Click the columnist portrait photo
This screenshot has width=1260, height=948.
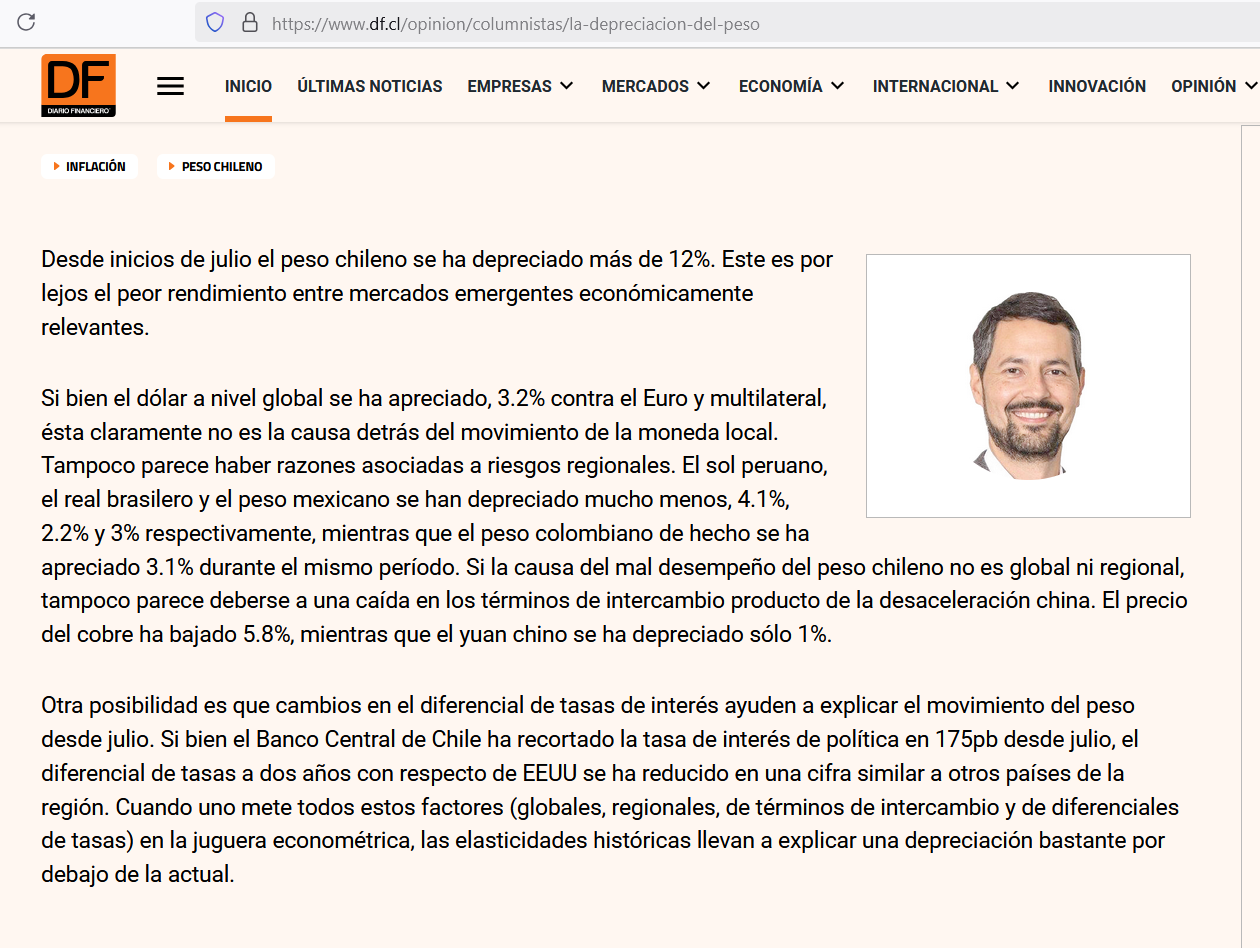coord(1028,386)
